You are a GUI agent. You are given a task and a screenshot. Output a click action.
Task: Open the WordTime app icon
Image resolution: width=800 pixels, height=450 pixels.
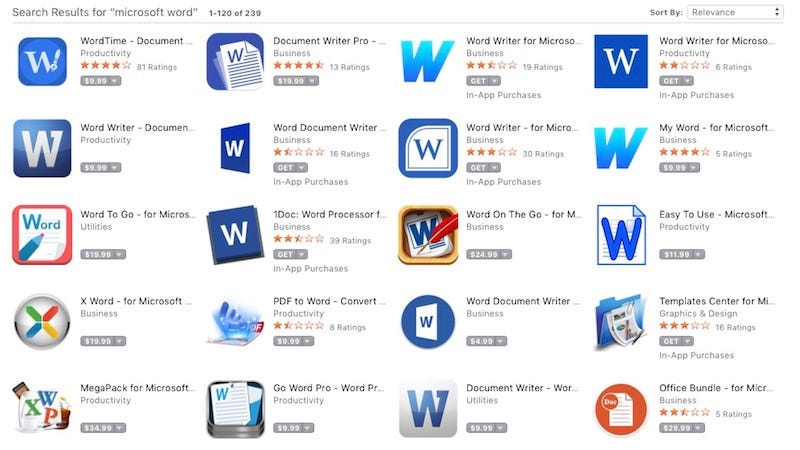[42, 61]
